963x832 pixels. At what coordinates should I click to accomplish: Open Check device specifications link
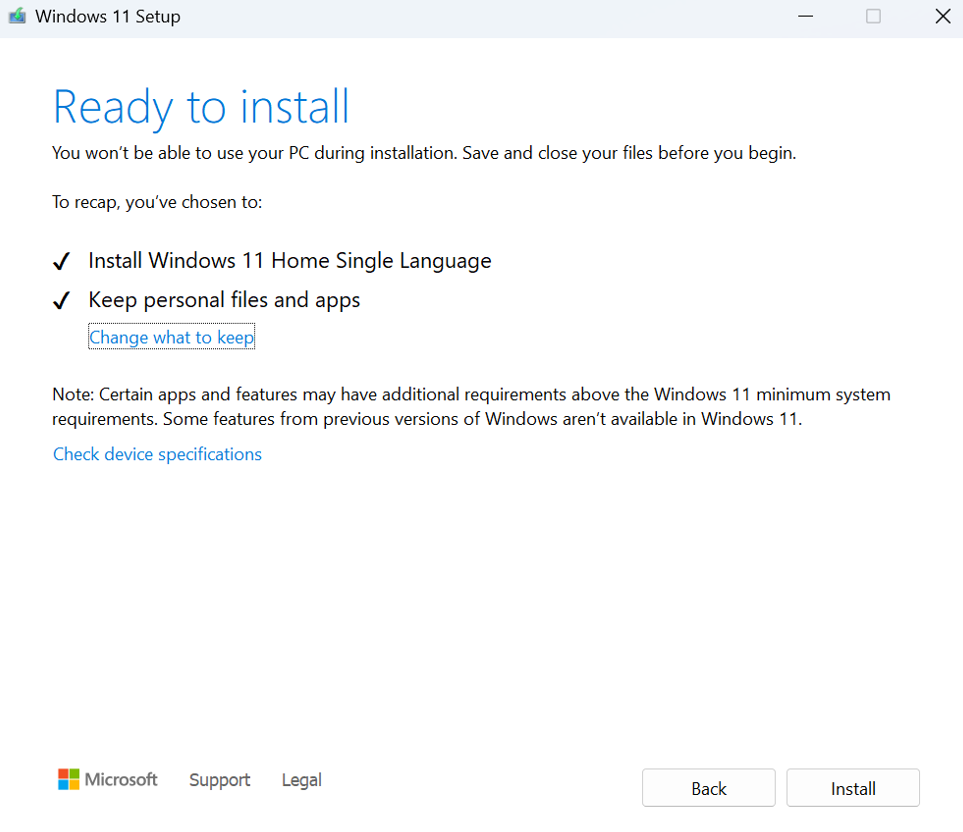pos(157,454)
